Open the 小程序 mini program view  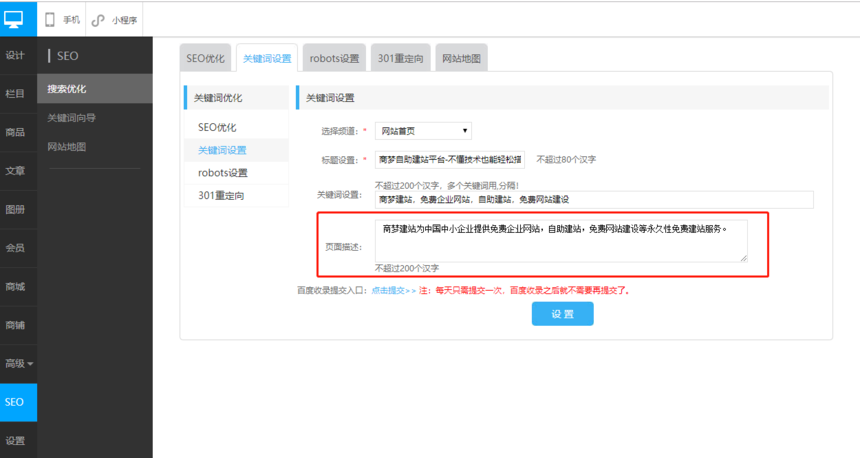point(115,20)
